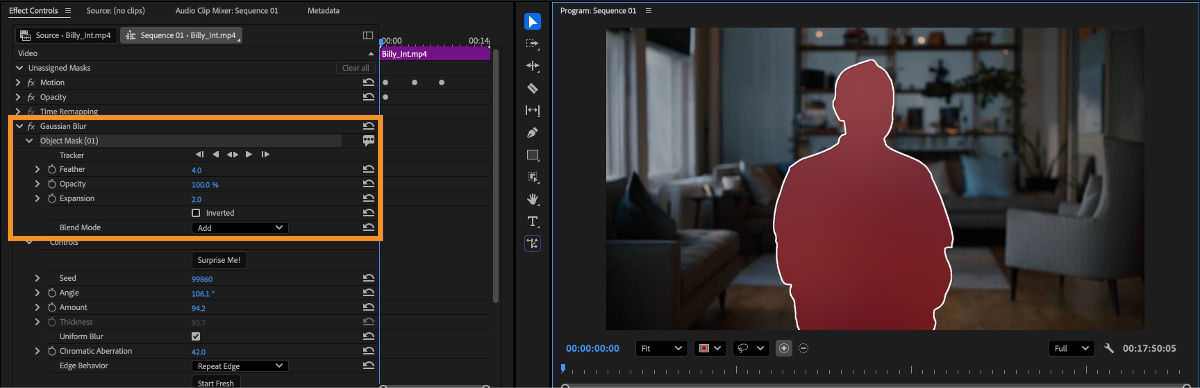Toggle animation stopwatch for Feather
This screenshot has width=1200, height=388.
click(x=52, y=170)
